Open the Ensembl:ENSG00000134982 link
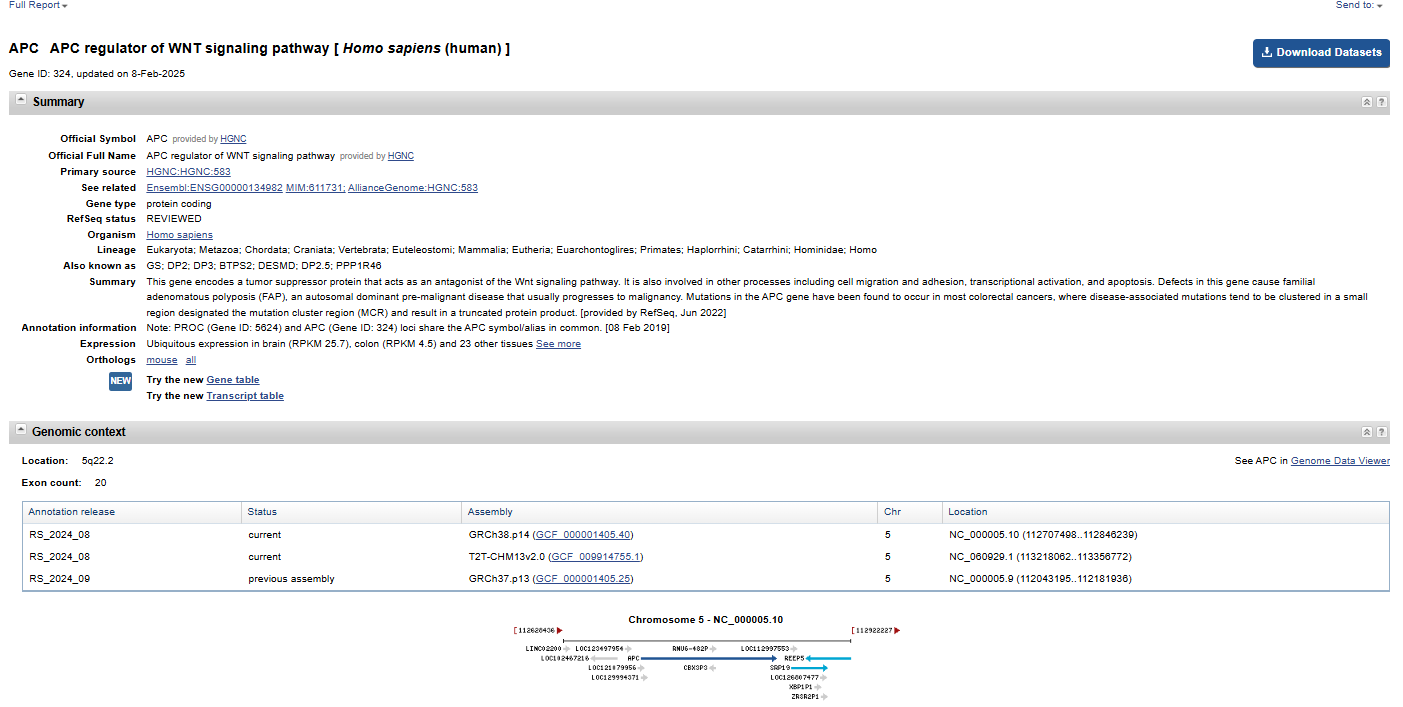This screenshot has height=707, width=1403. pos(214,188)
